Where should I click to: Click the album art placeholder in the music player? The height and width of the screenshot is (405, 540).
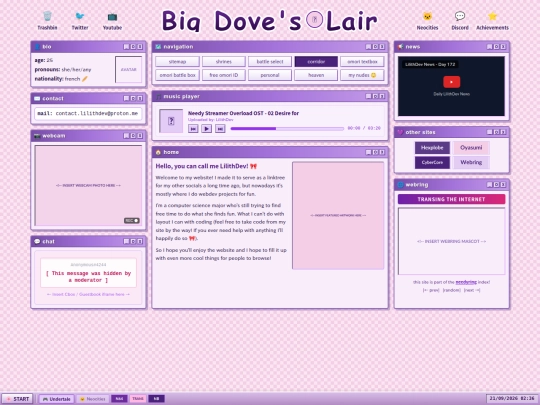tap(171, 121)
